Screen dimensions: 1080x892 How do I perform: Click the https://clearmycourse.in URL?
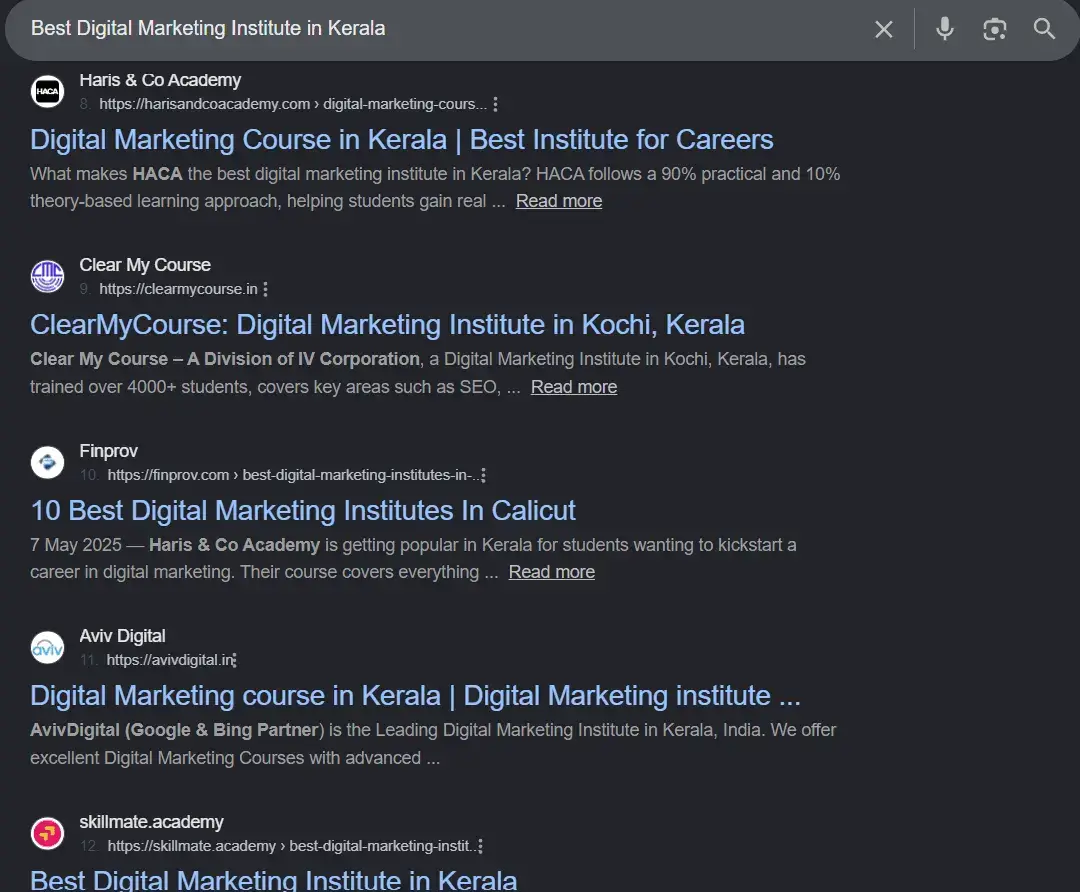(178, 289)
